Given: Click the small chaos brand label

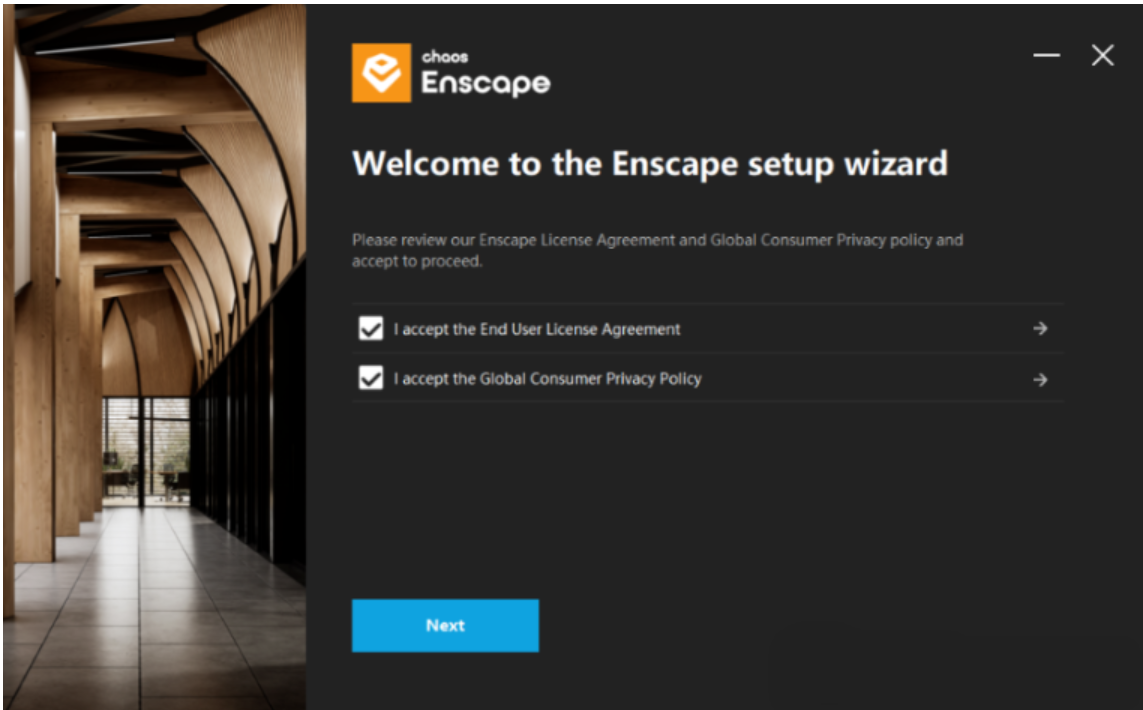Looking at the screenshot, I should click(445, 56).
